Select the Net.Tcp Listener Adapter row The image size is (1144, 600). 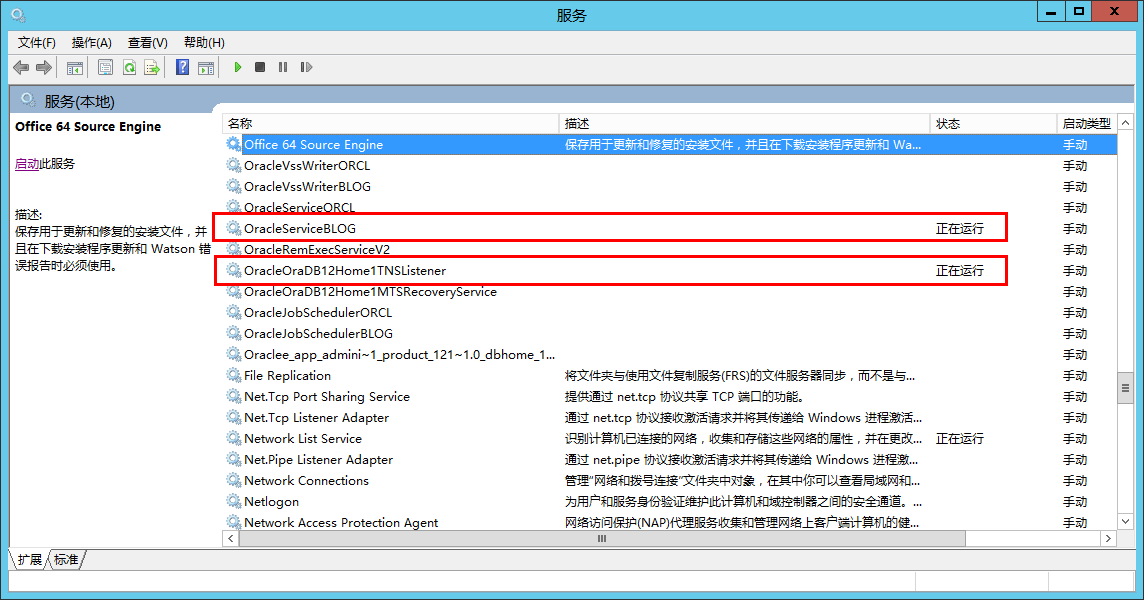point(670,418)
